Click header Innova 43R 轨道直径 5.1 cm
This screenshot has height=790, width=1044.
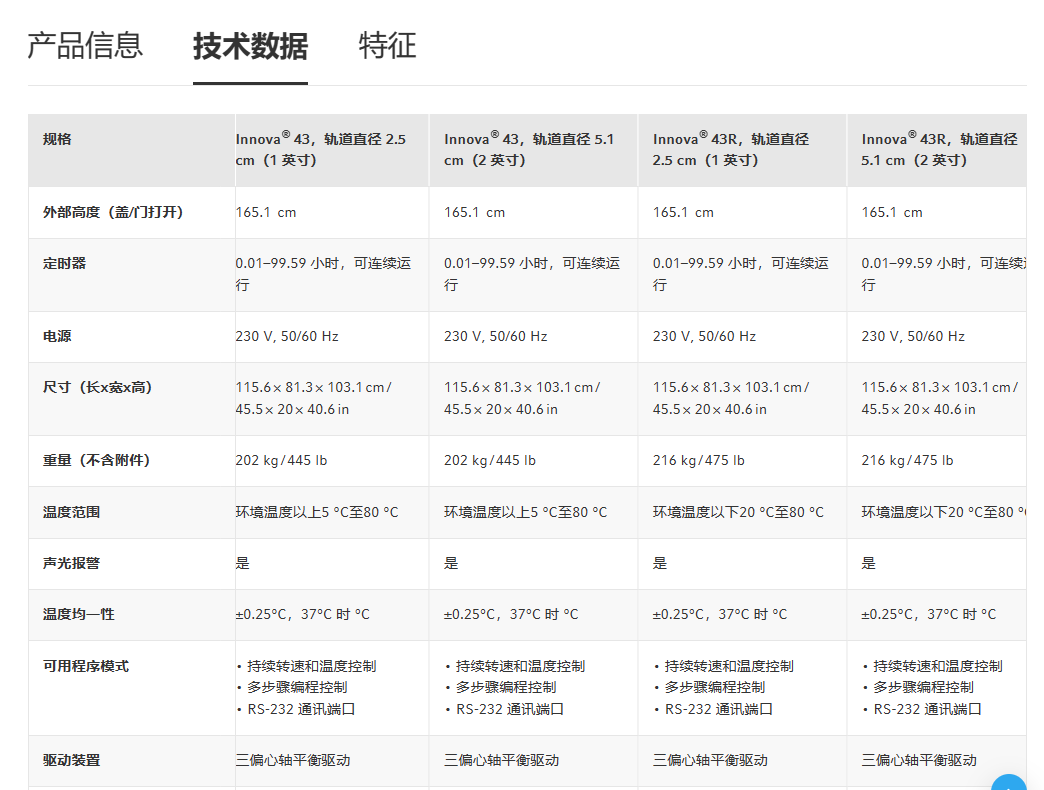tap(939, 150)
